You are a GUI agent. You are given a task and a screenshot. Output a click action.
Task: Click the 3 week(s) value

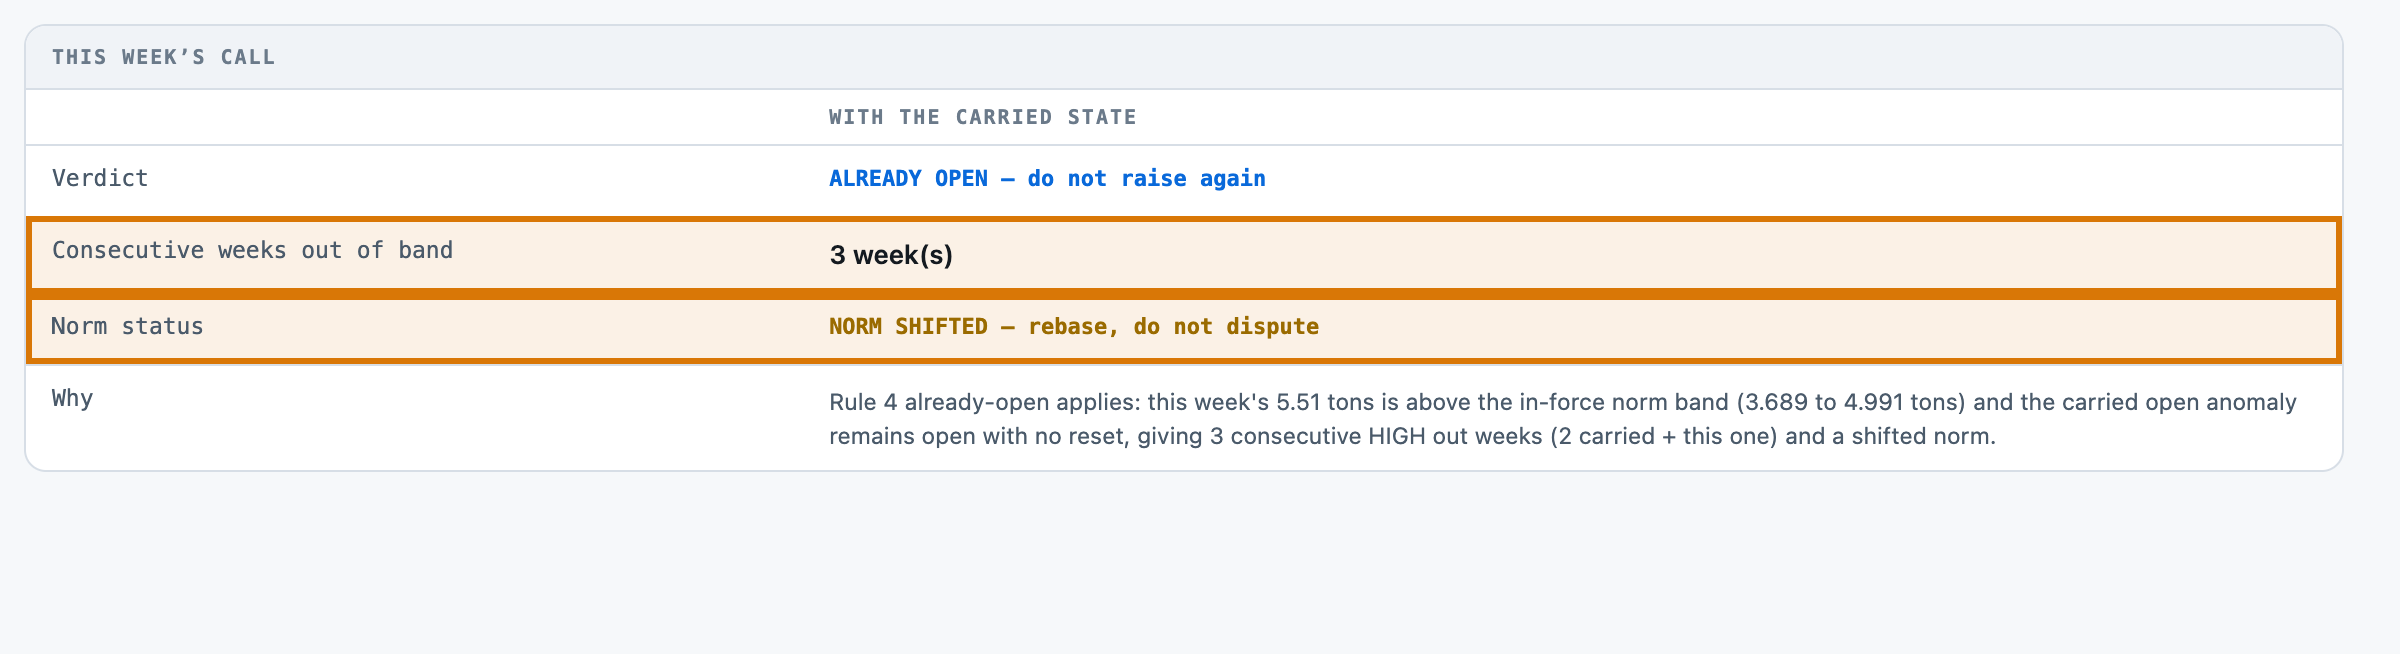(891, 255)
